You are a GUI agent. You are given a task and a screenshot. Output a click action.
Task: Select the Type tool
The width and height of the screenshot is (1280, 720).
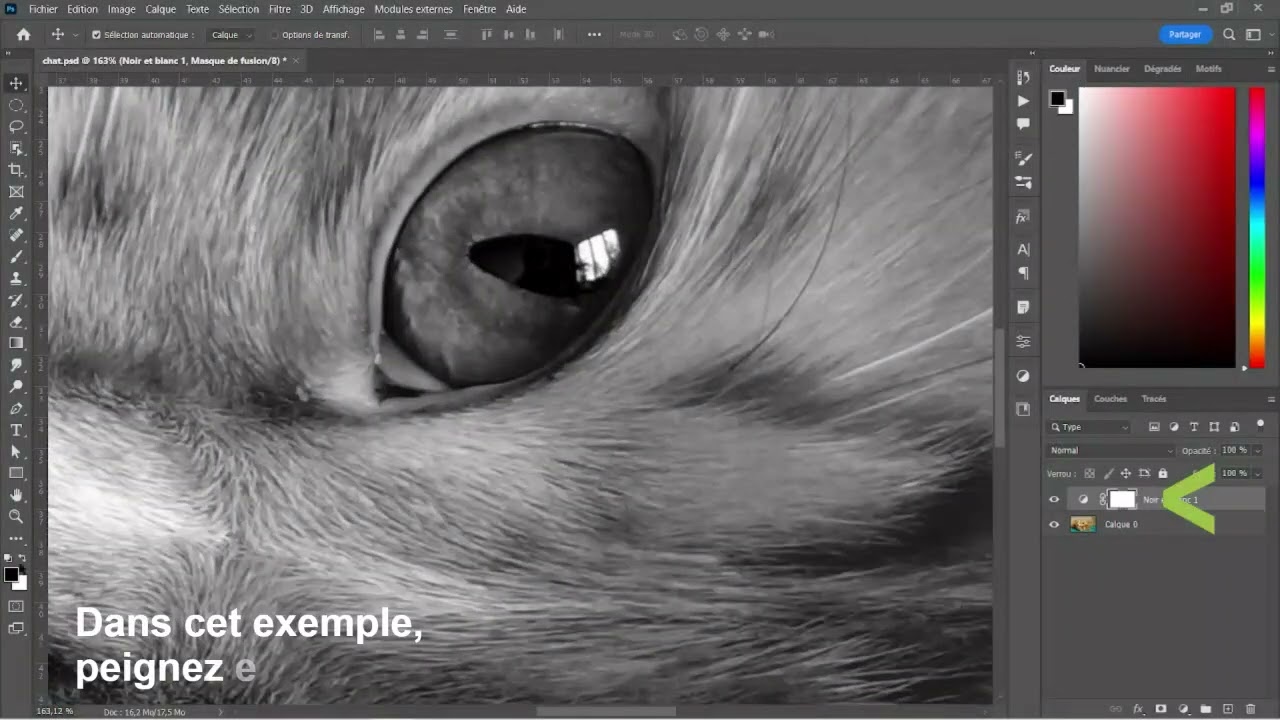click(x=16, y=430)
